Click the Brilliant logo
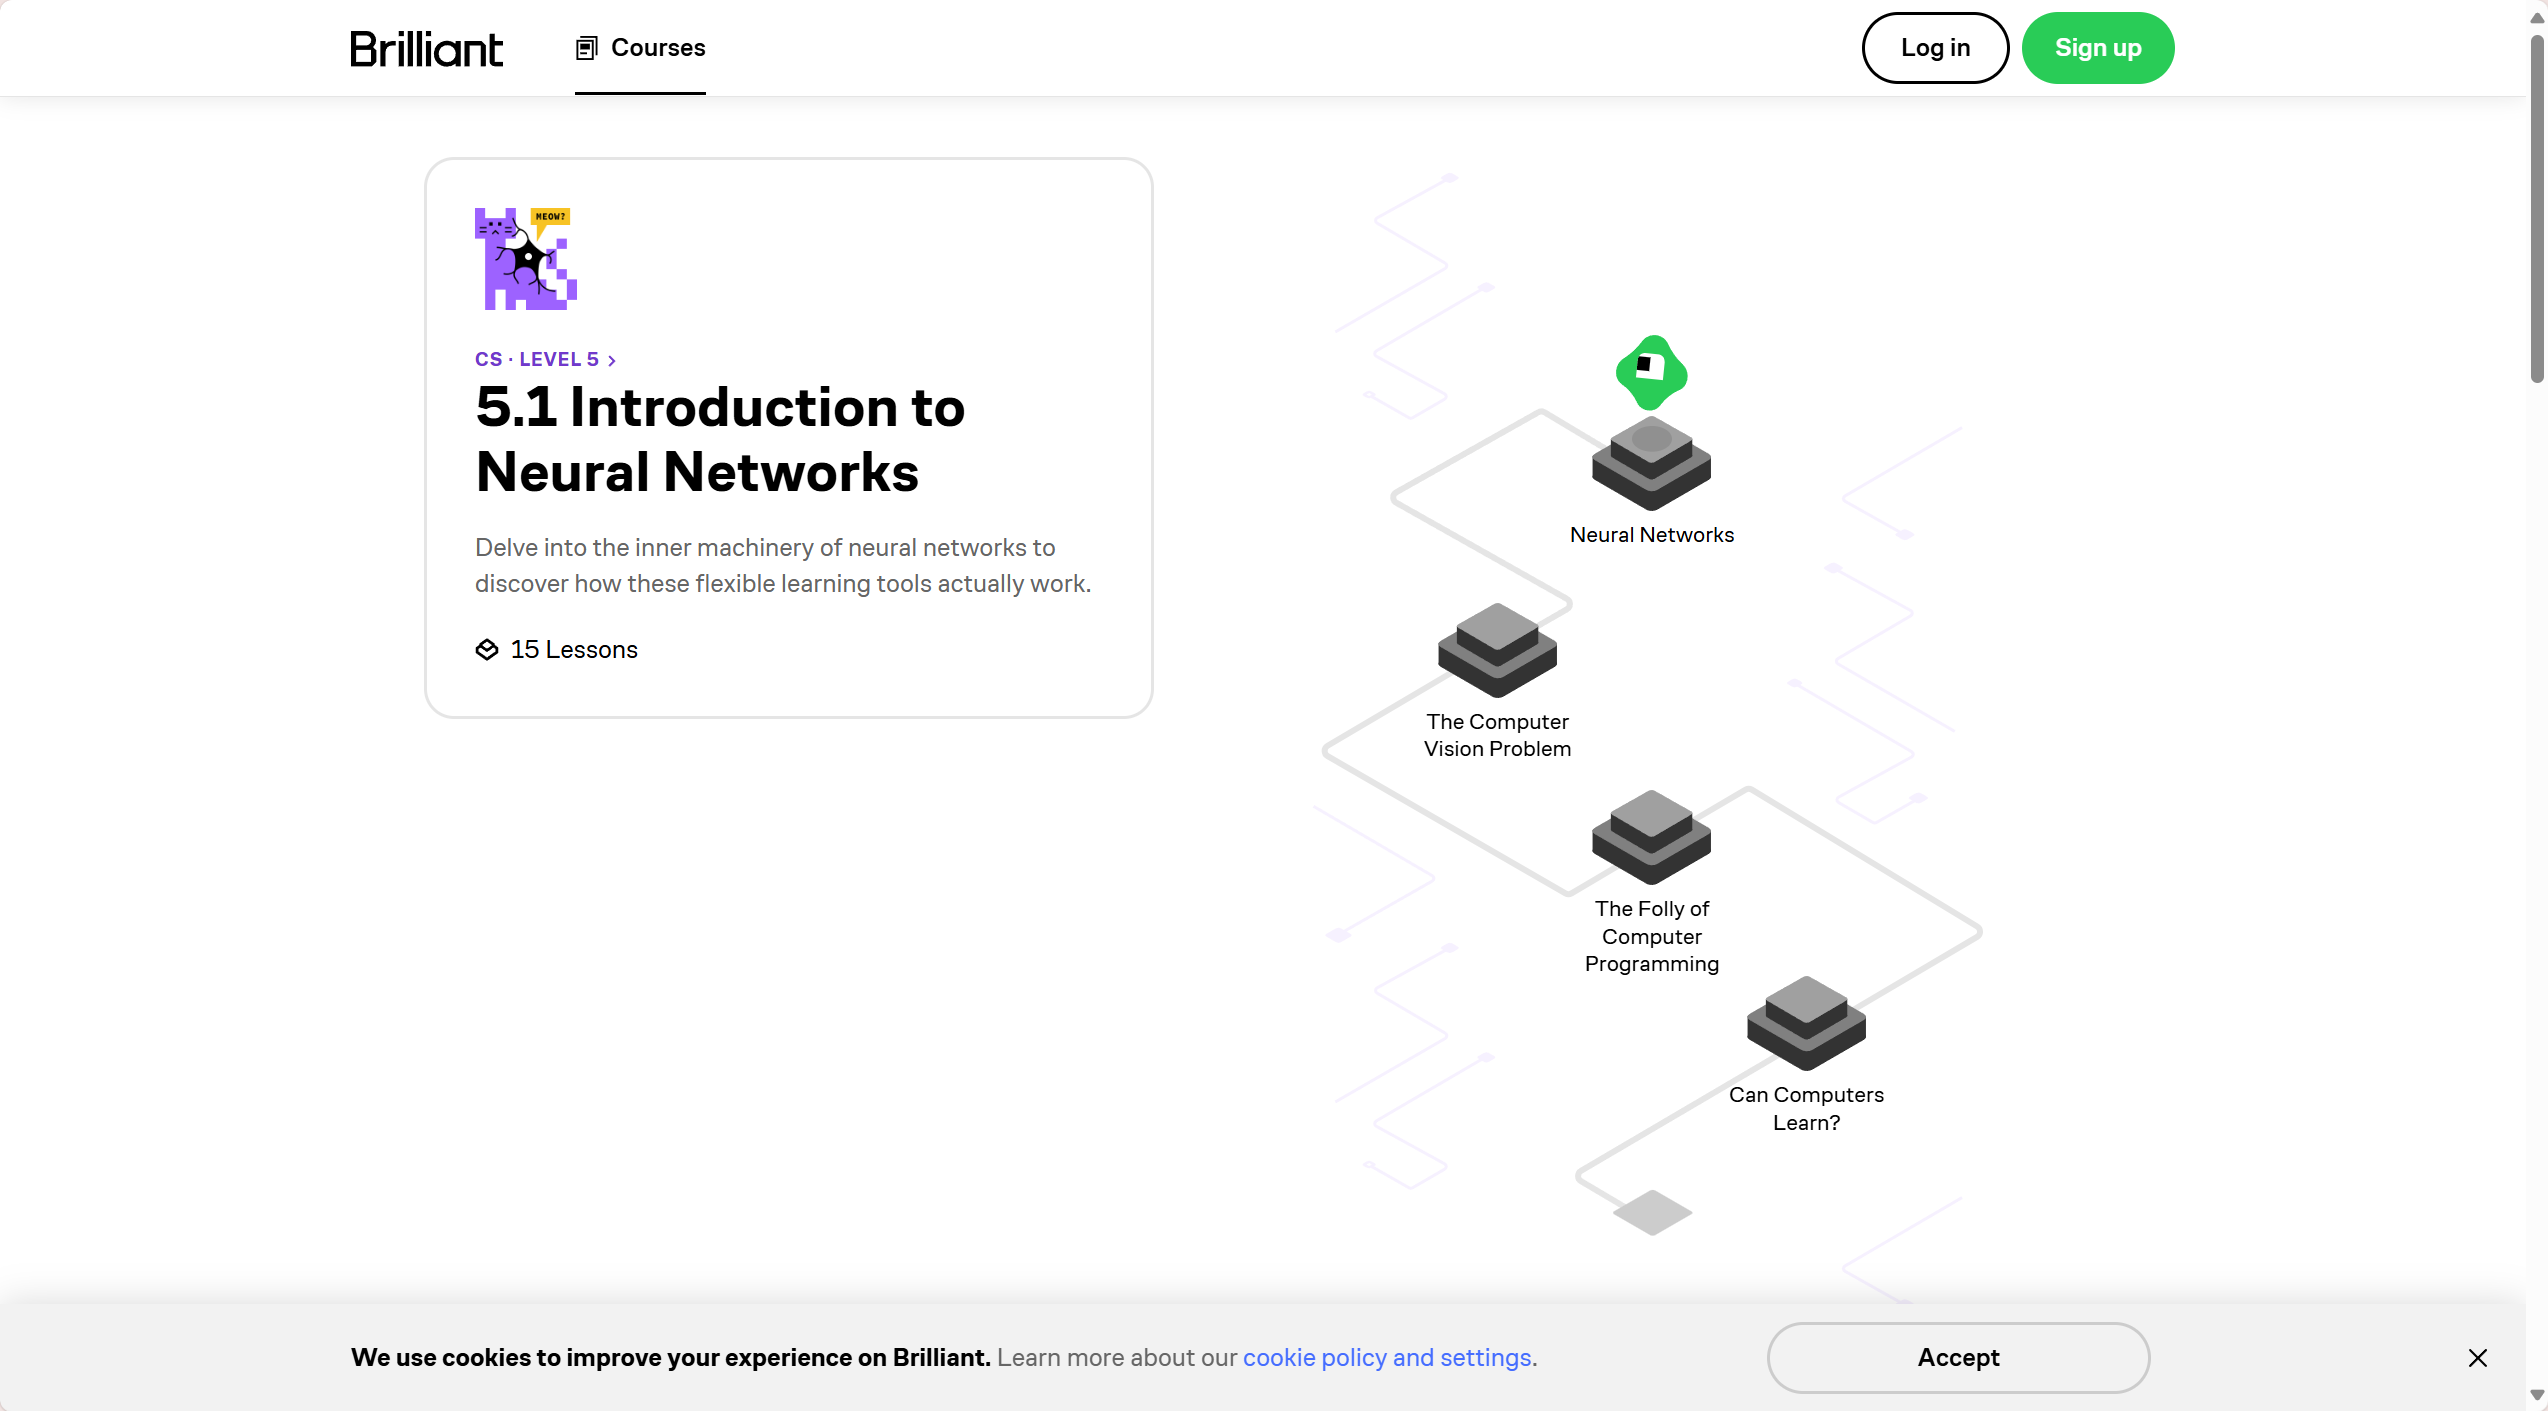This screenshot has width=2548, height=1411. coord(426,49)
